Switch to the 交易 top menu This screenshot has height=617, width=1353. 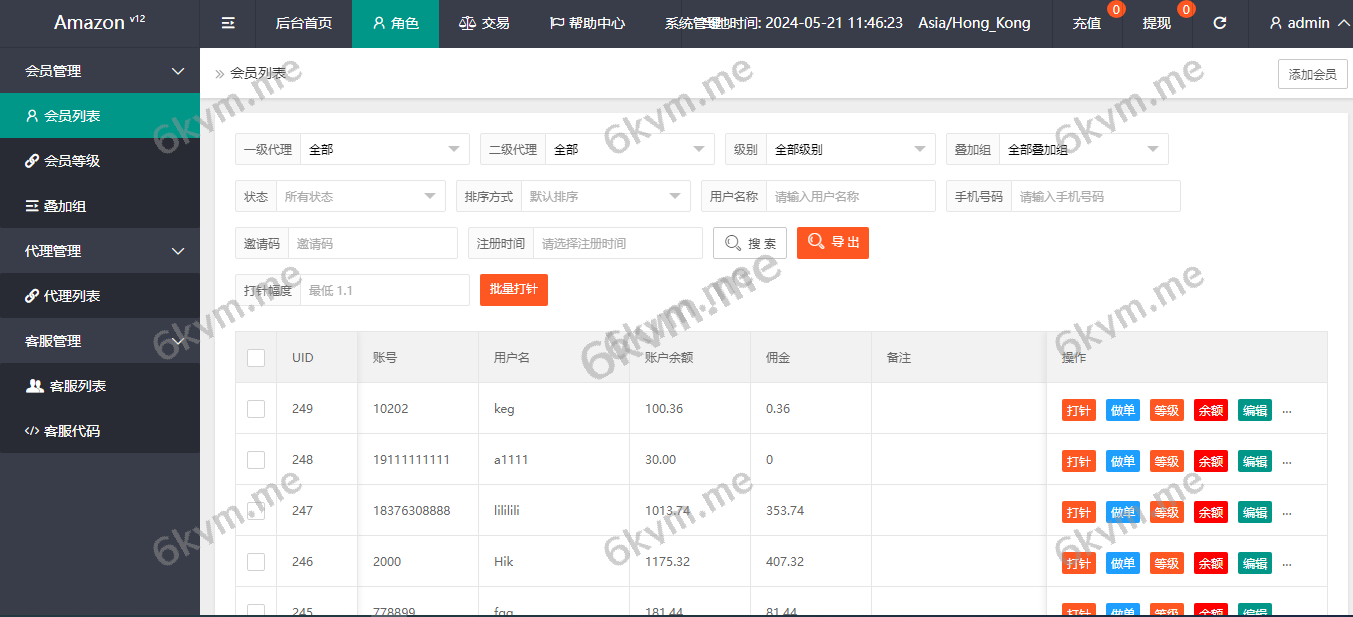pos(484,23)
